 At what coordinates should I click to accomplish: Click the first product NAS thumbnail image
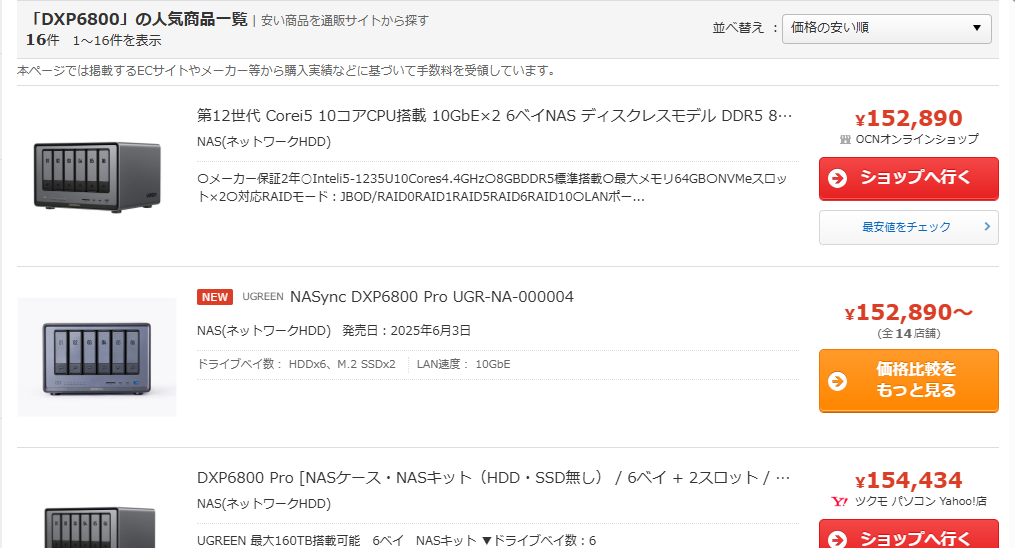[97, 177]
